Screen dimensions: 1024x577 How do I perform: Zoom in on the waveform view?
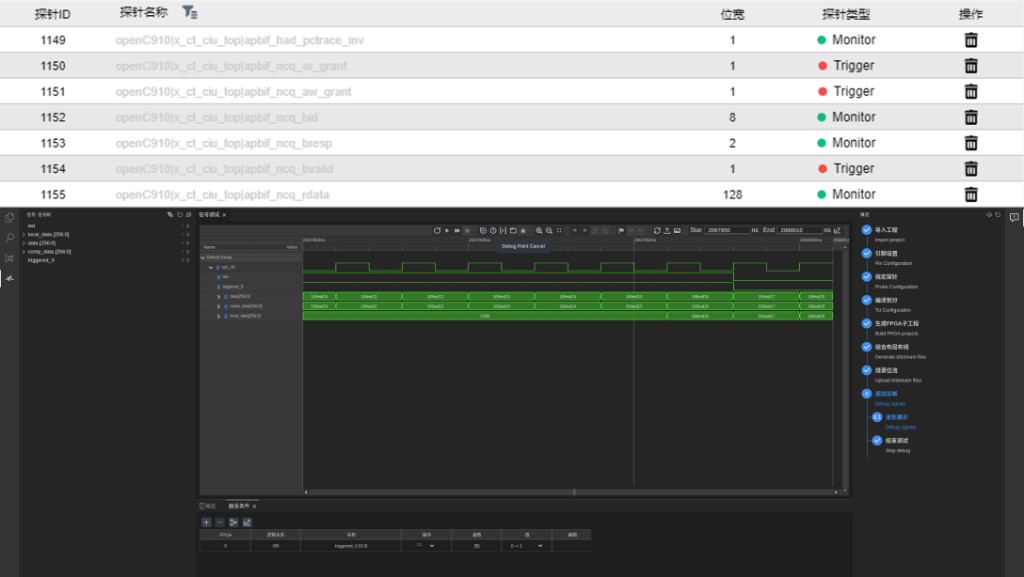(539, 230)
